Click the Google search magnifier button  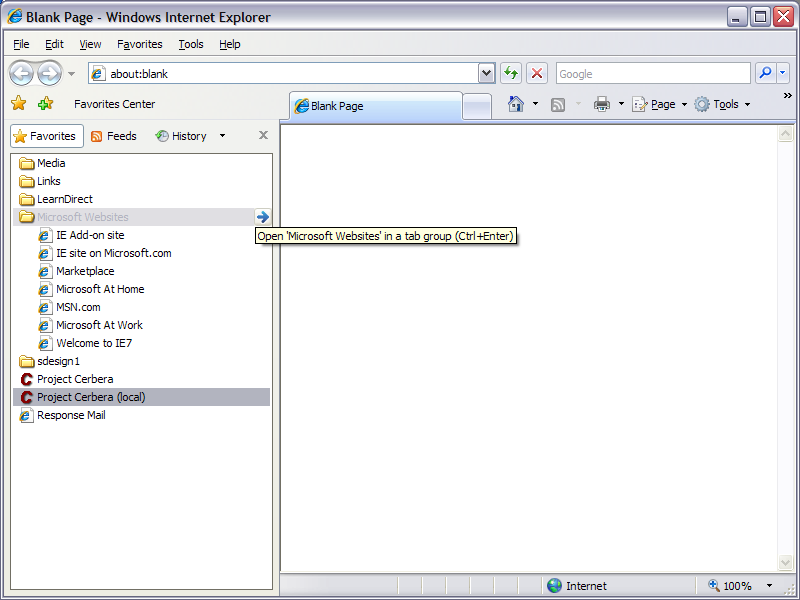tap(765, 73)
